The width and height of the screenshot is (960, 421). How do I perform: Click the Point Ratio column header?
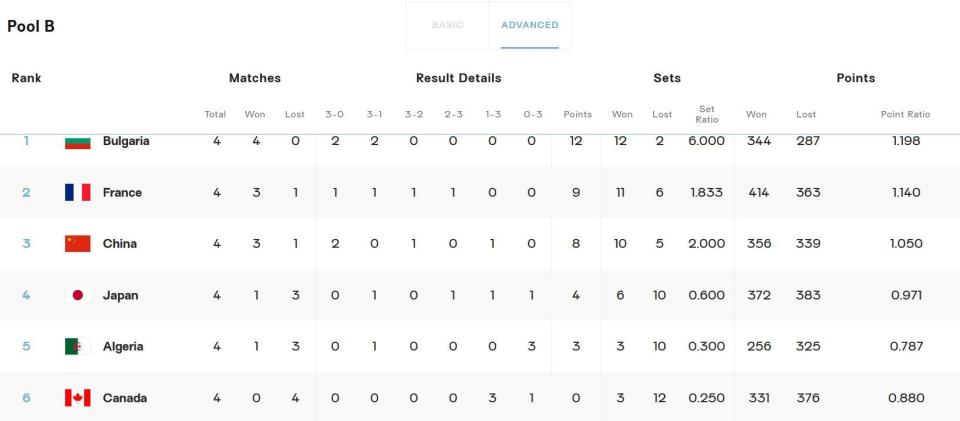[905, 114]
